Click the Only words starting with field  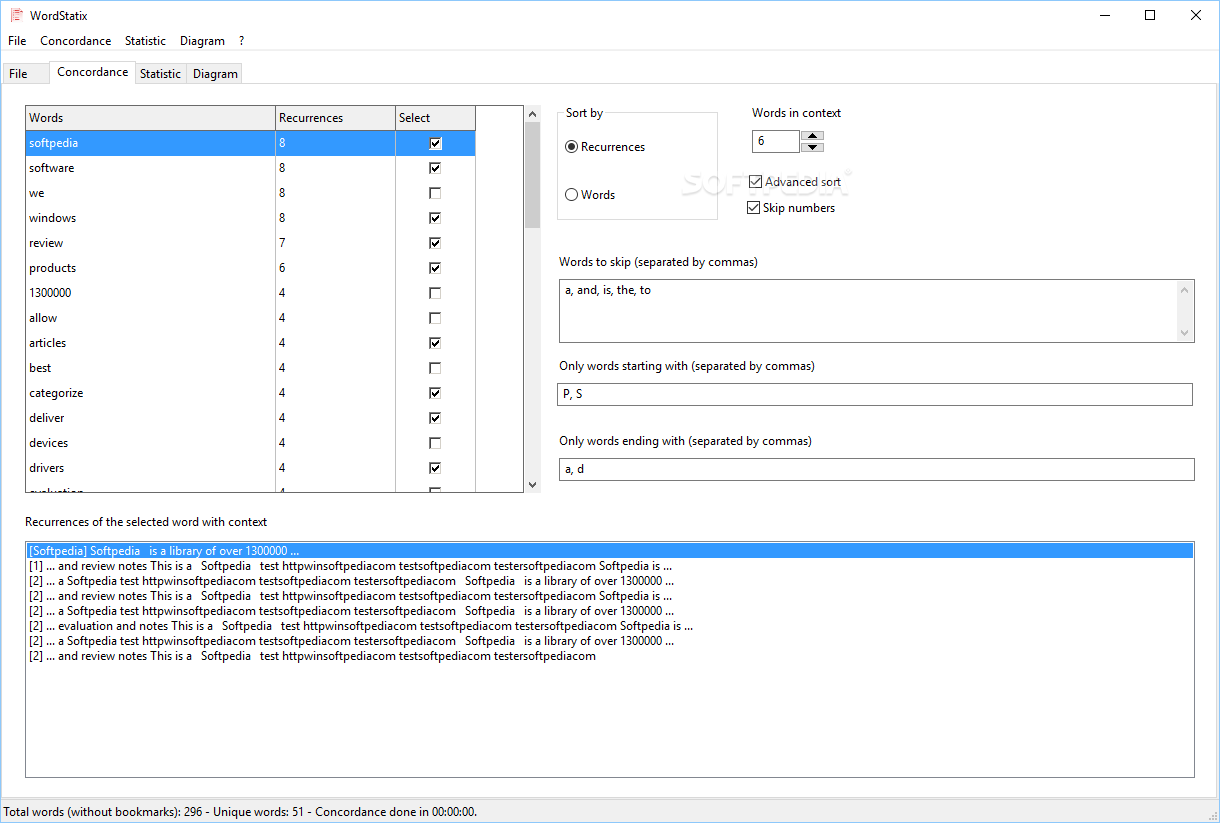[x=875, y=394]
